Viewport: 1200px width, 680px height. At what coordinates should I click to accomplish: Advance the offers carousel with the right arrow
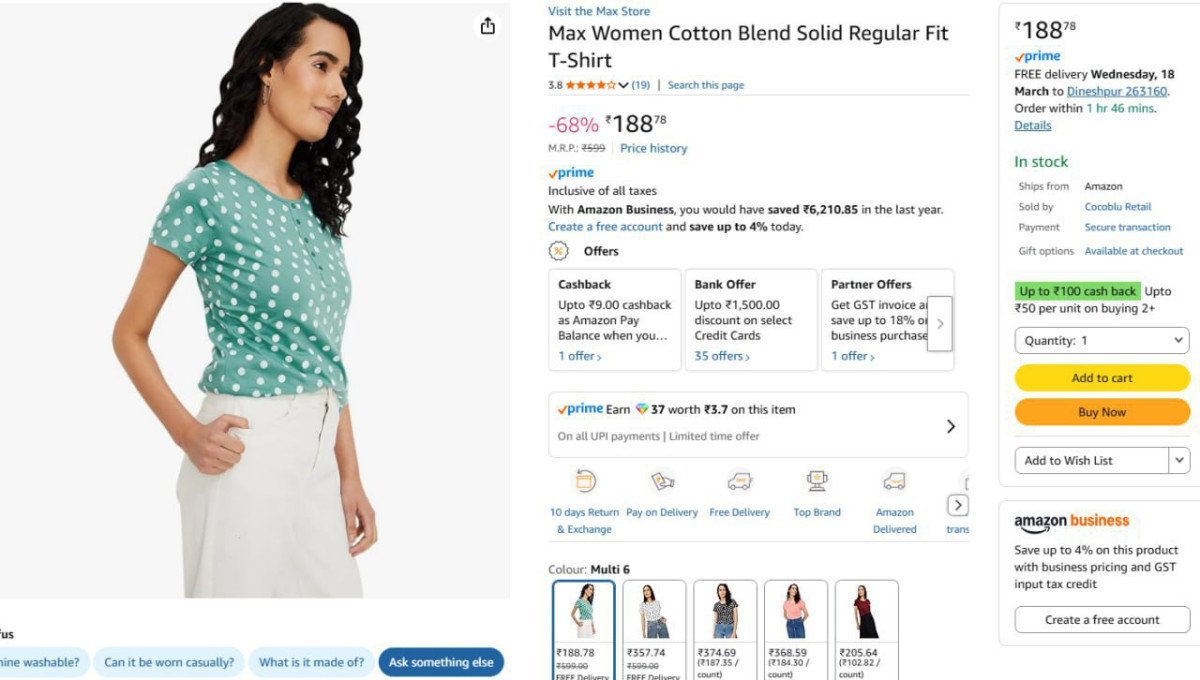coord(939,322)
